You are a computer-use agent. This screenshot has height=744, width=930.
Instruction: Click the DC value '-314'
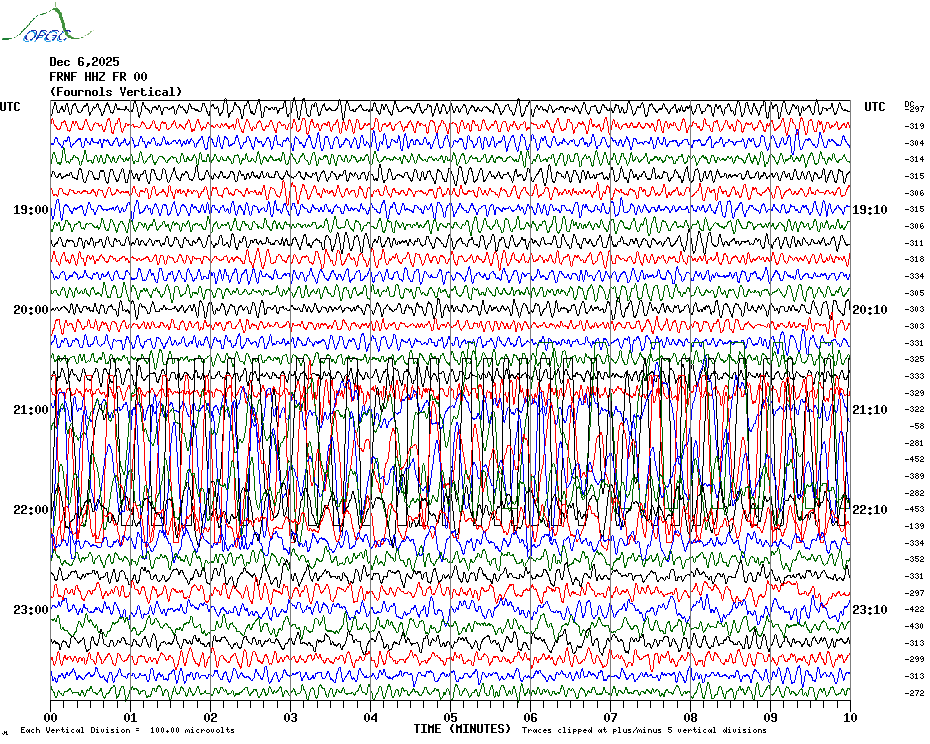pyautogui.click(x=915, y=160)
